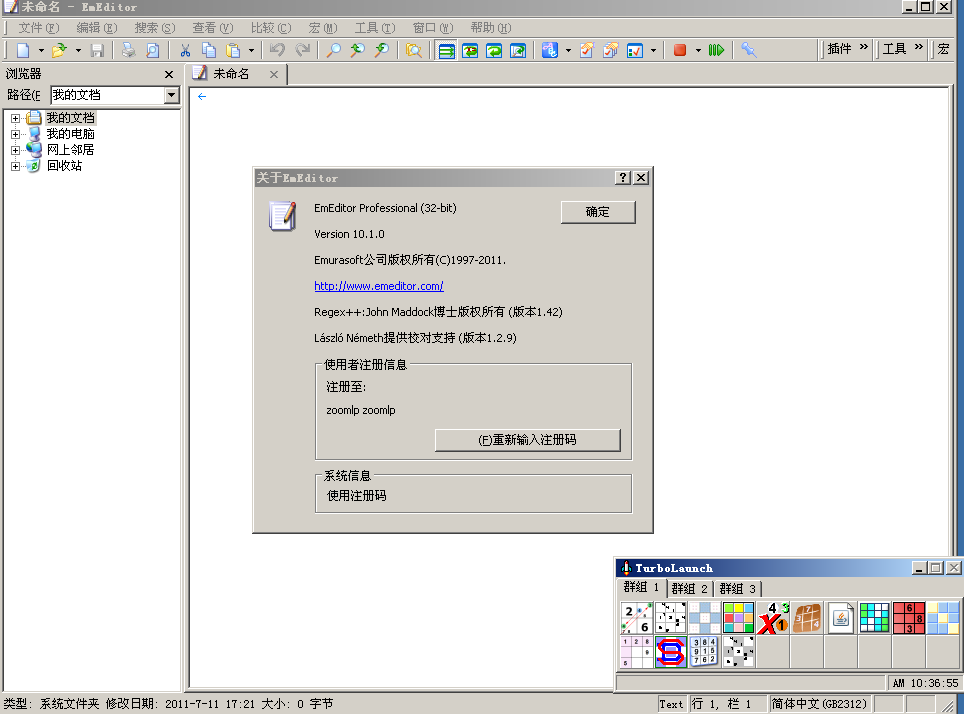Select 回收站 in the browser tree
This screenshot has width=964, height=714.
pos(65,166)
